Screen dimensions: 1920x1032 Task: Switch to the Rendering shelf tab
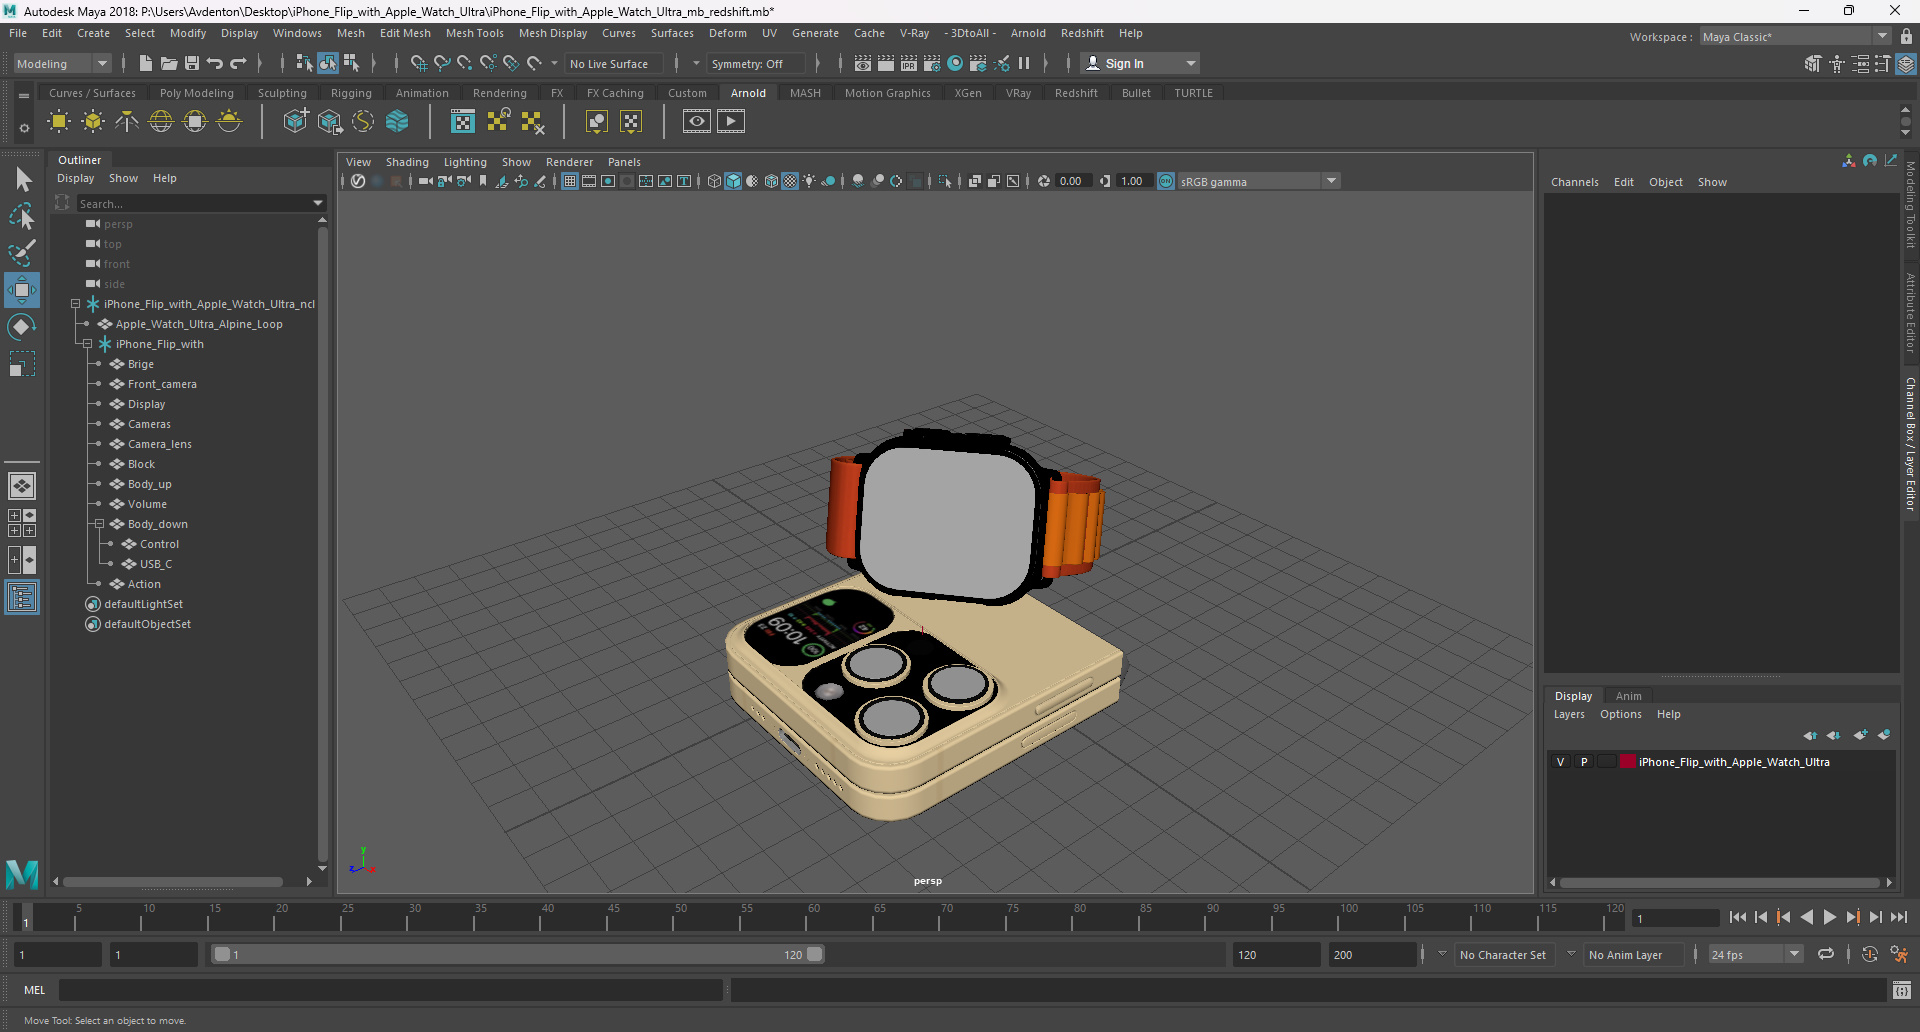[x=499, y=93]
